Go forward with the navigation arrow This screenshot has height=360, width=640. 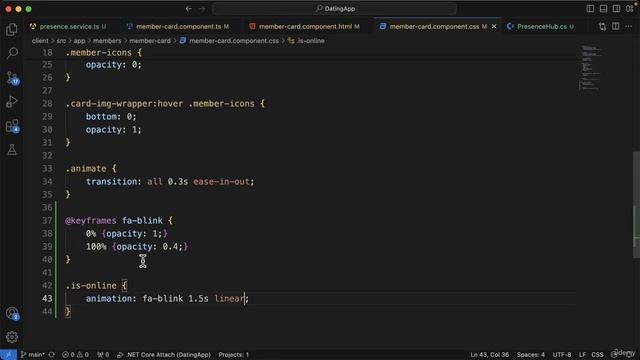[x=202, y=9]
